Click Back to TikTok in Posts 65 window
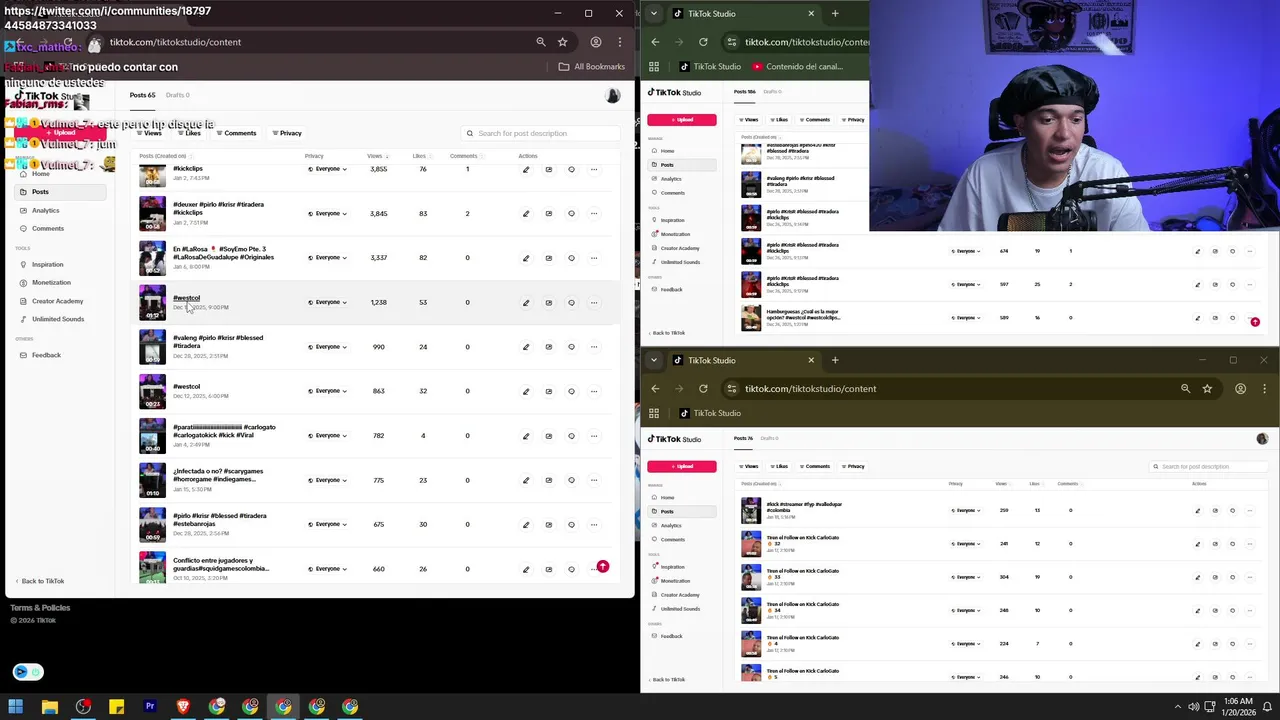Viewport: 1280px width, 720px height. (40, 581)
